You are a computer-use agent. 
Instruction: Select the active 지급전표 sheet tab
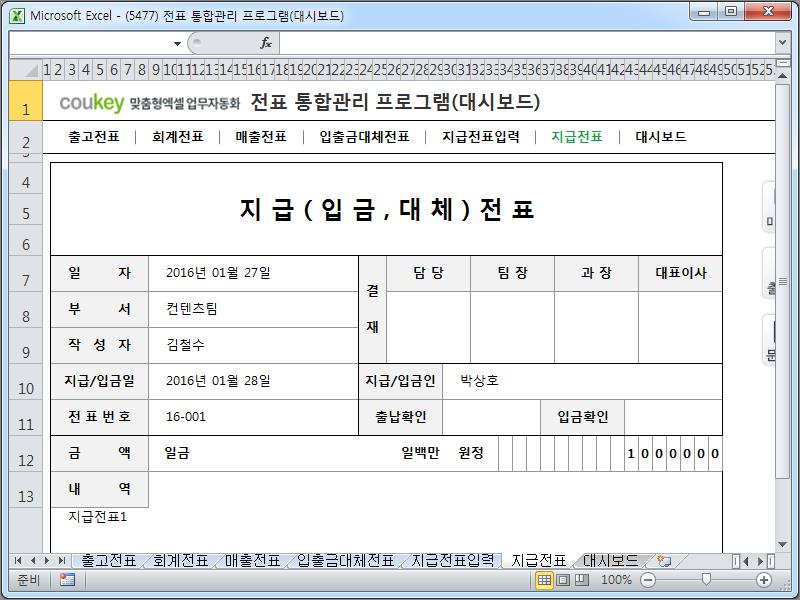point(538,561)
